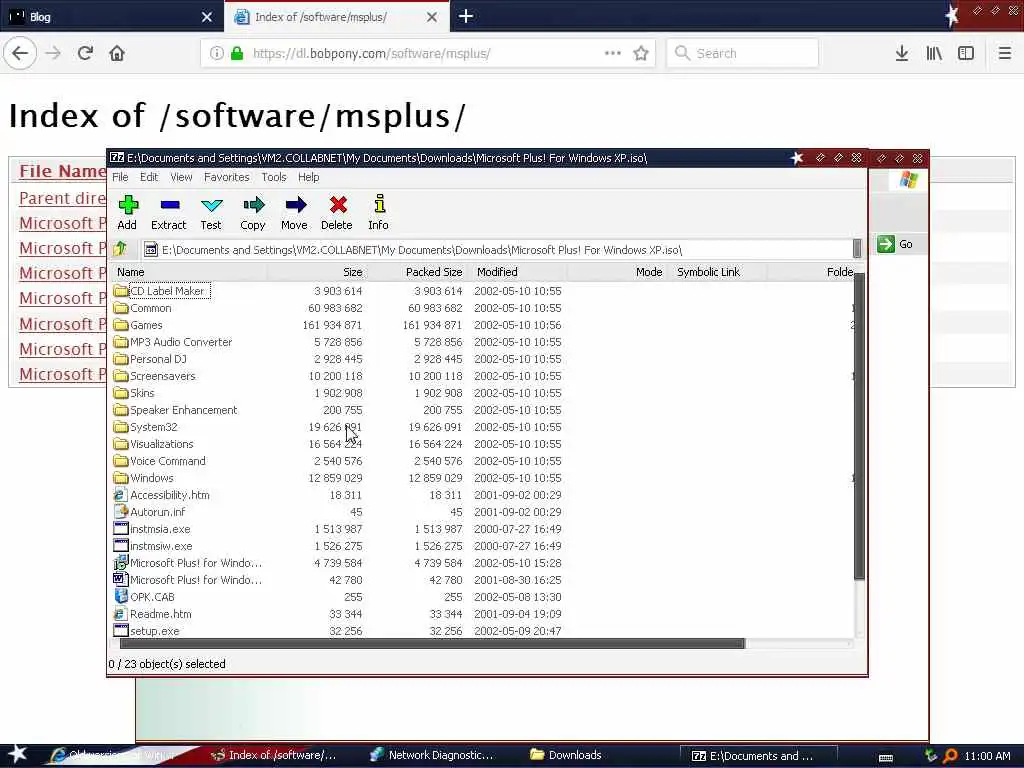Click the Copy toolbar icon
This screenshot has width=1024, height=768.
pyautogui.click(x=253, y=212)
